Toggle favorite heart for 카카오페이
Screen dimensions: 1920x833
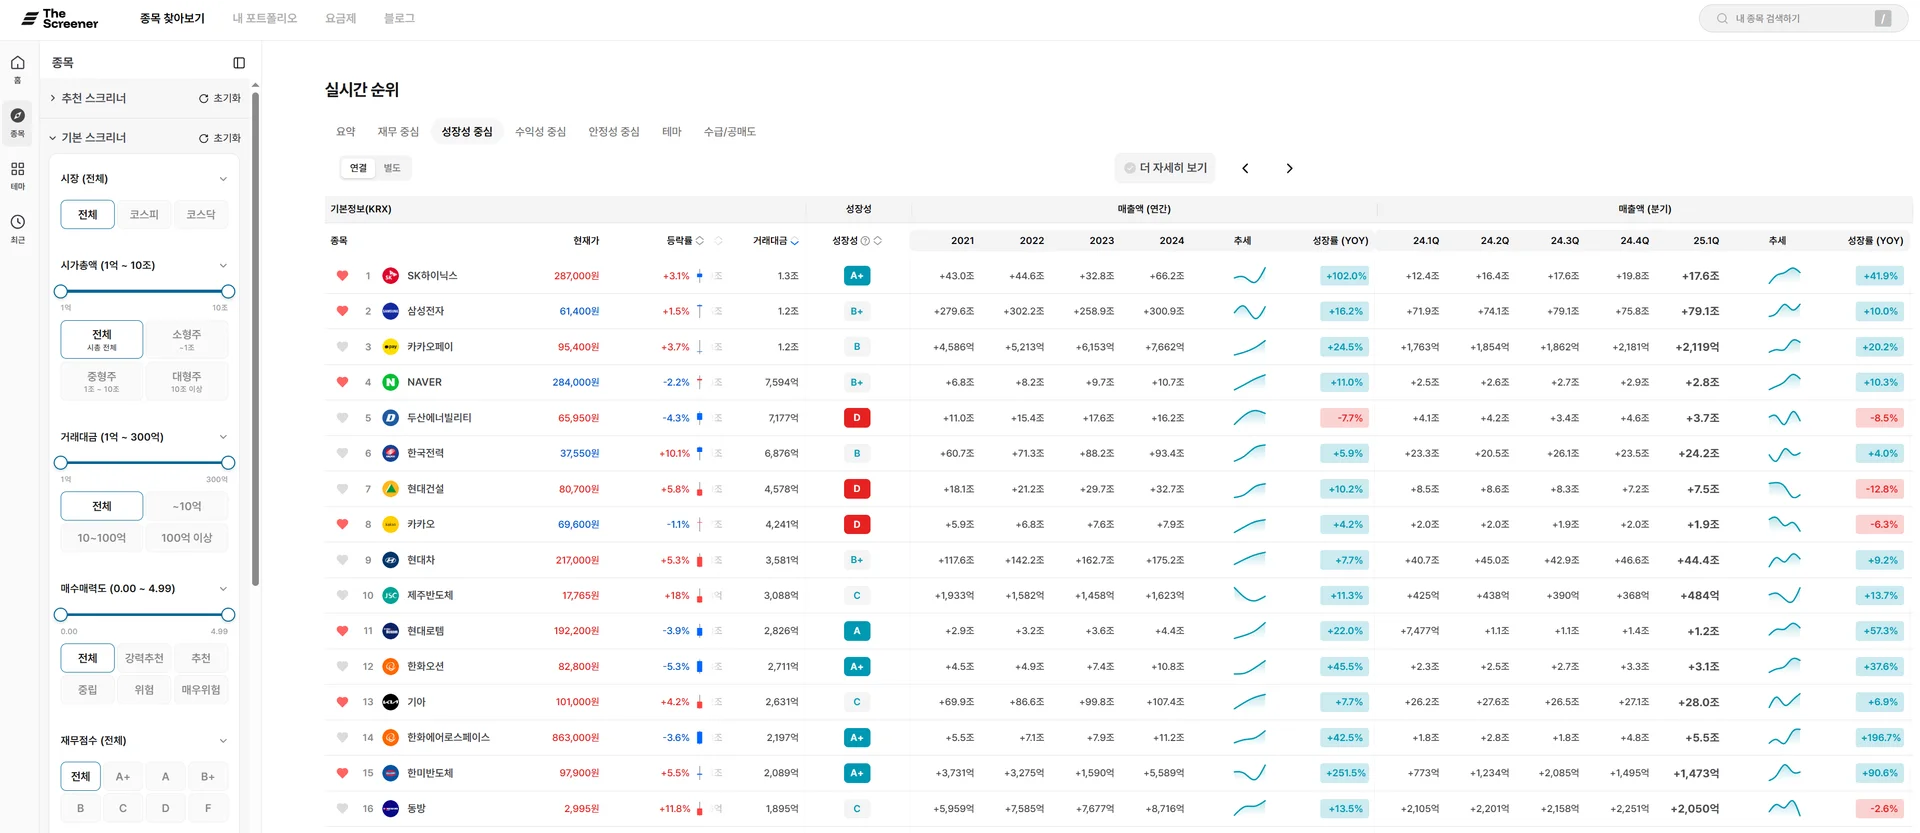342,347
